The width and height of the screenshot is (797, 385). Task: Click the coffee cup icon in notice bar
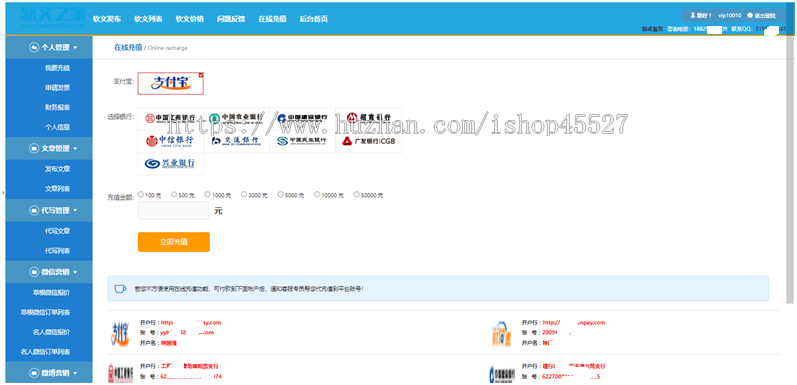click(120, 289)
